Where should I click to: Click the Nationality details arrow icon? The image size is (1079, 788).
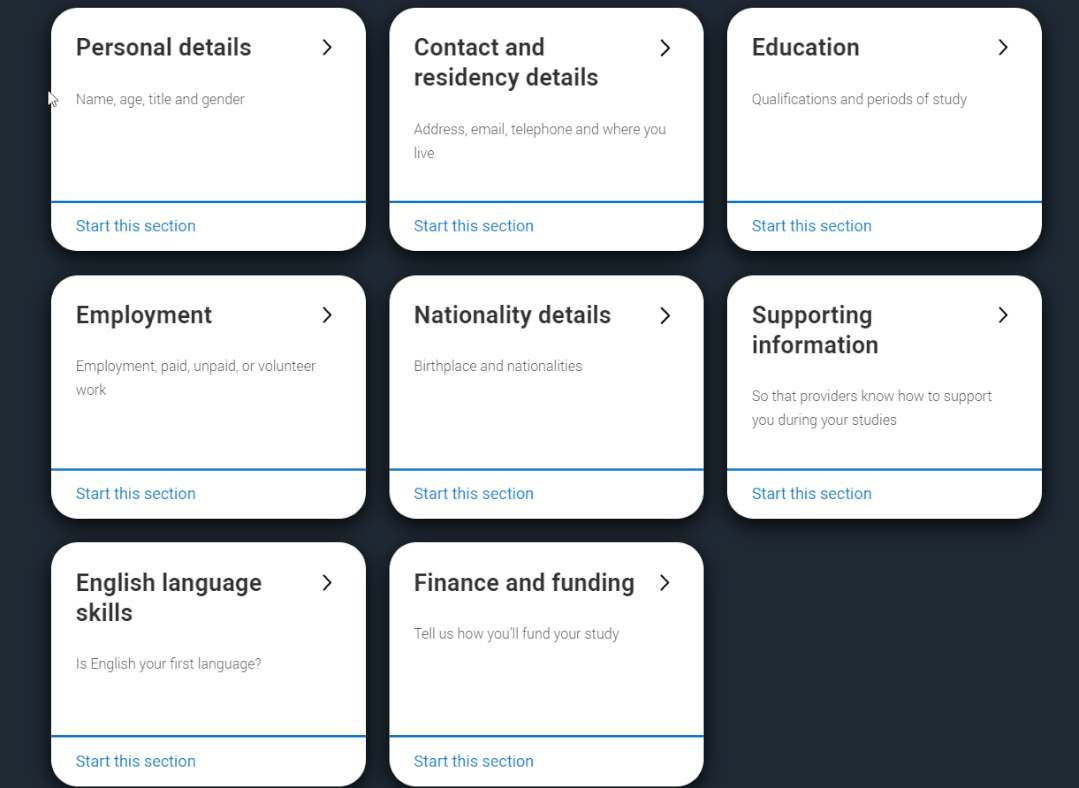pyautogui.click(x=665, y=315)
